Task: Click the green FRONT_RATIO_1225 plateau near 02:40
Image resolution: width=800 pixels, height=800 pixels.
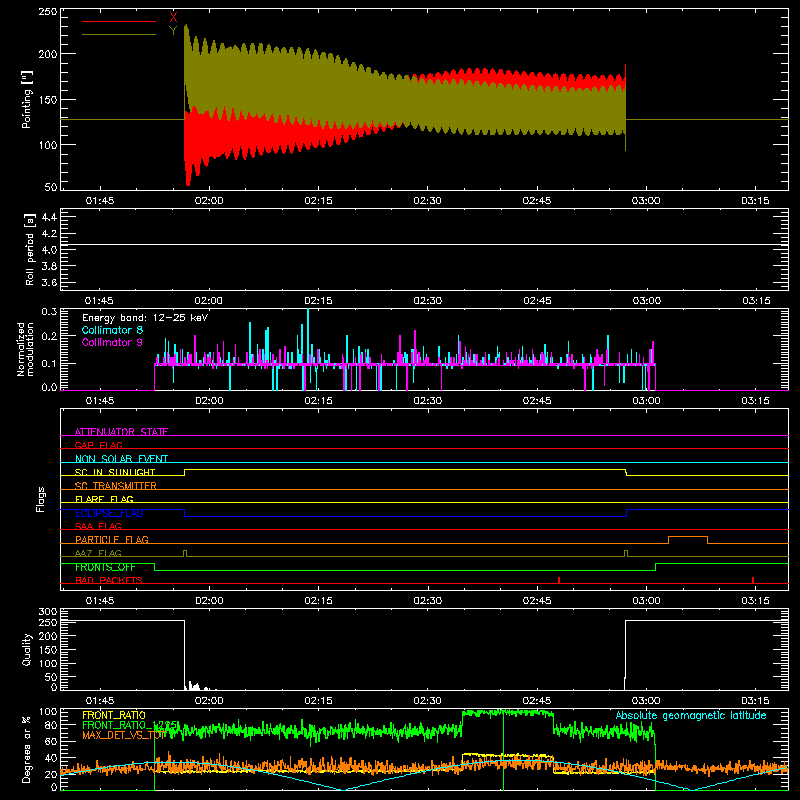Action: click(x=507, y=713)
